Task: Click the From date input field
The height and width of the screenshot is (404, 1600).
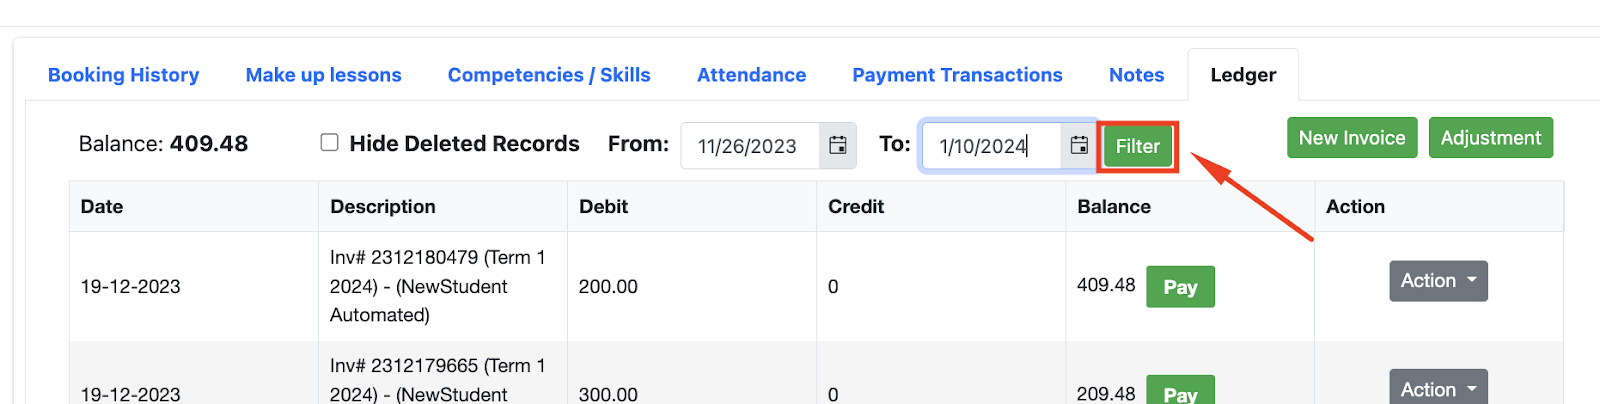Action: click(x=750, y=146)
